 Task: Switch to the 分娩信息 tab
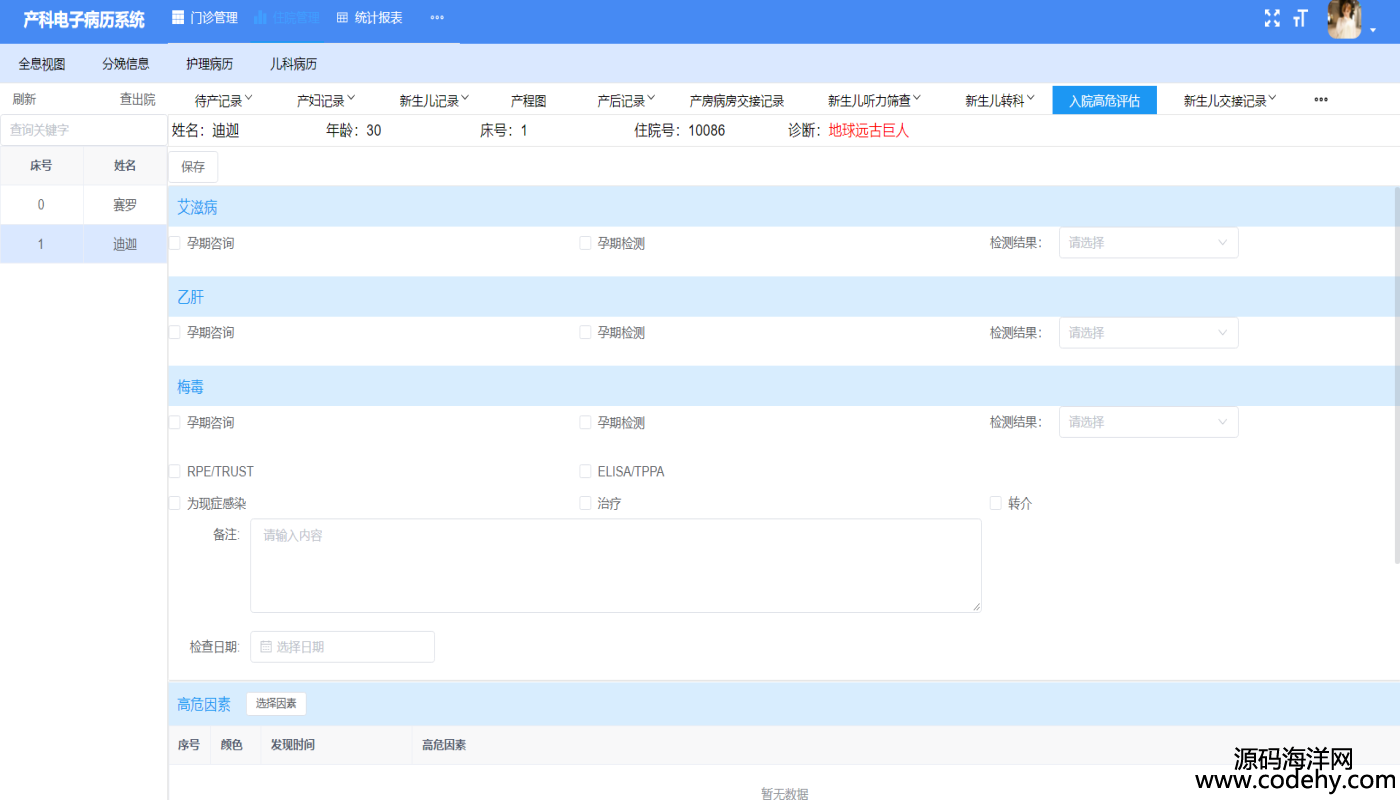[x=125, y=64]
